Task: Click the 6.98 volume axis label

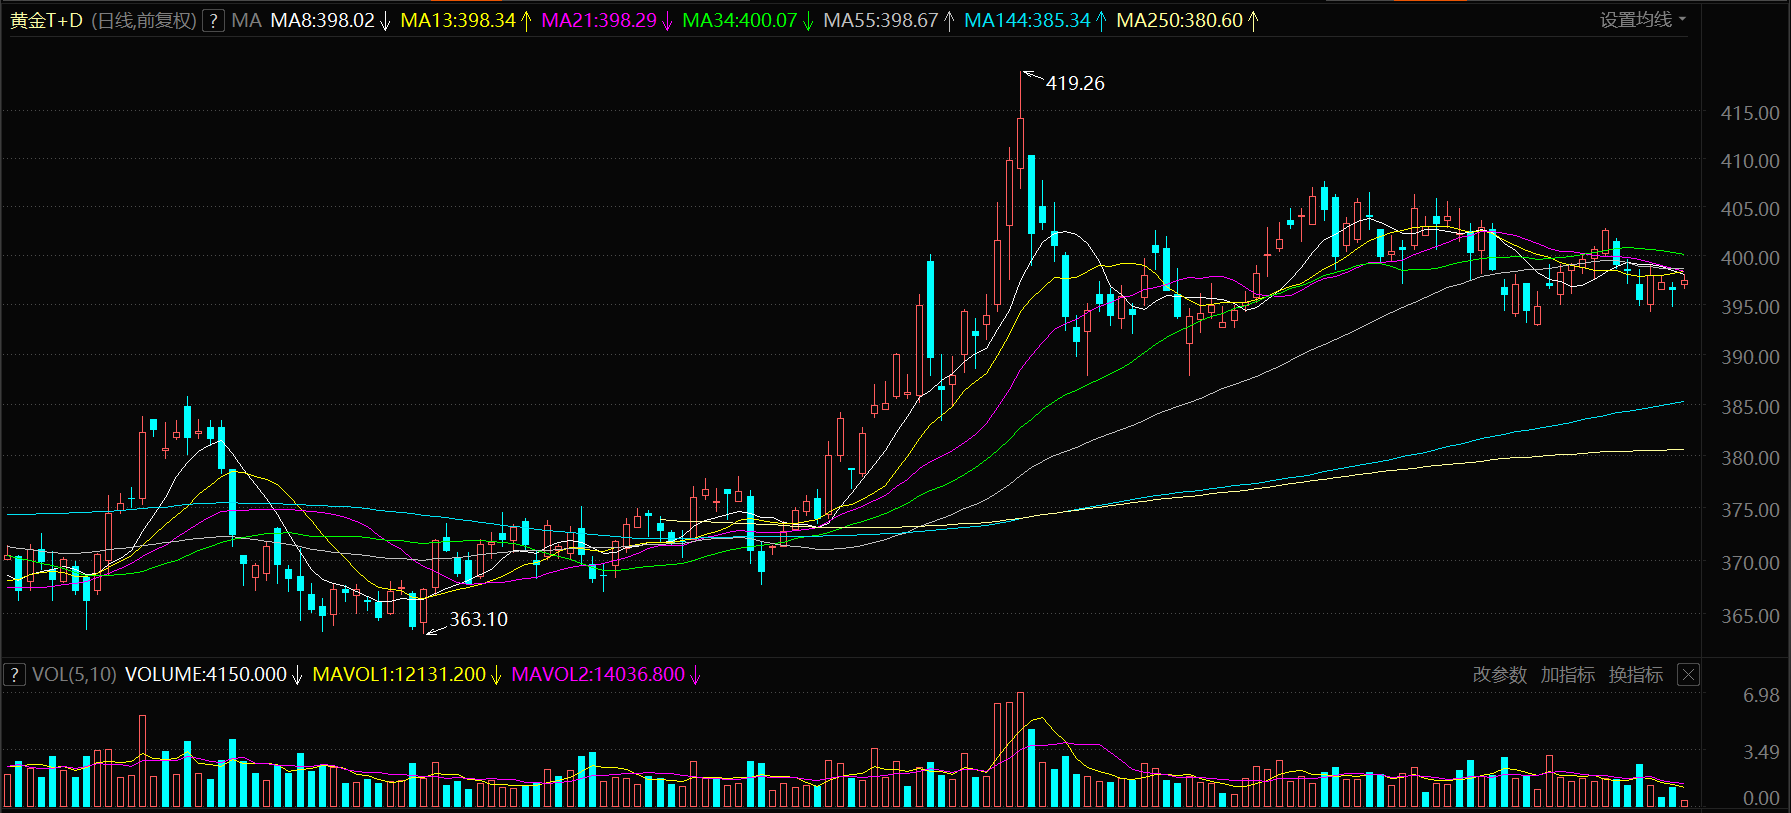Action: [x=1761, y=696]
